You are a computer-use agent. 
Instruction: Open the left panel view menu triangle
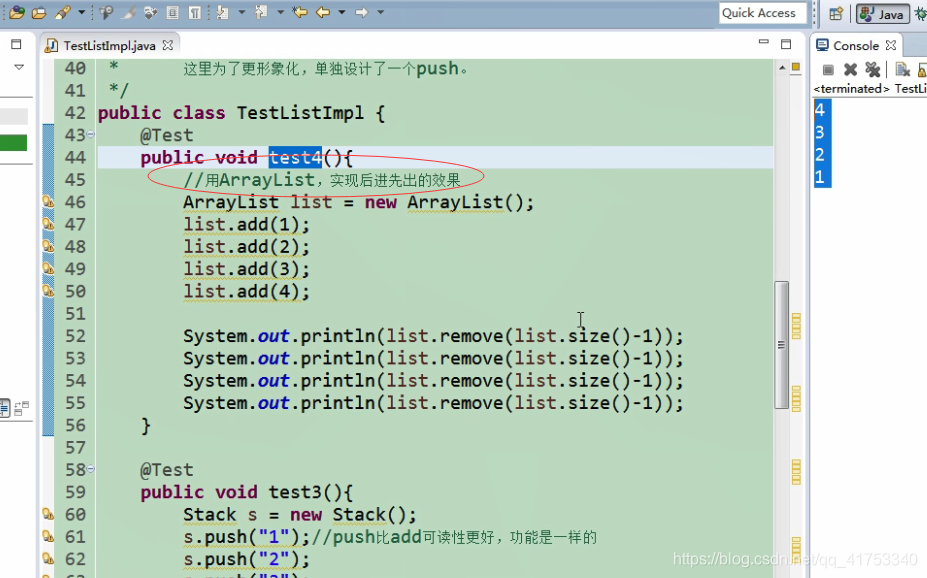[x=19, y=67]
